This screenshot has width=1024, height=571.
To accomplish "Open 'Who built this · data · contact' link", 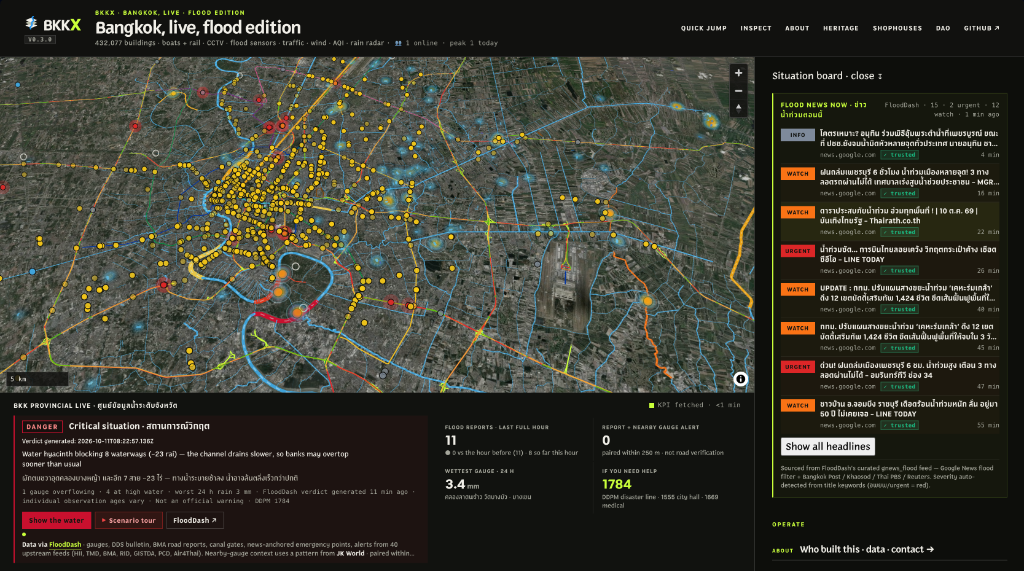I will (867, 549).
